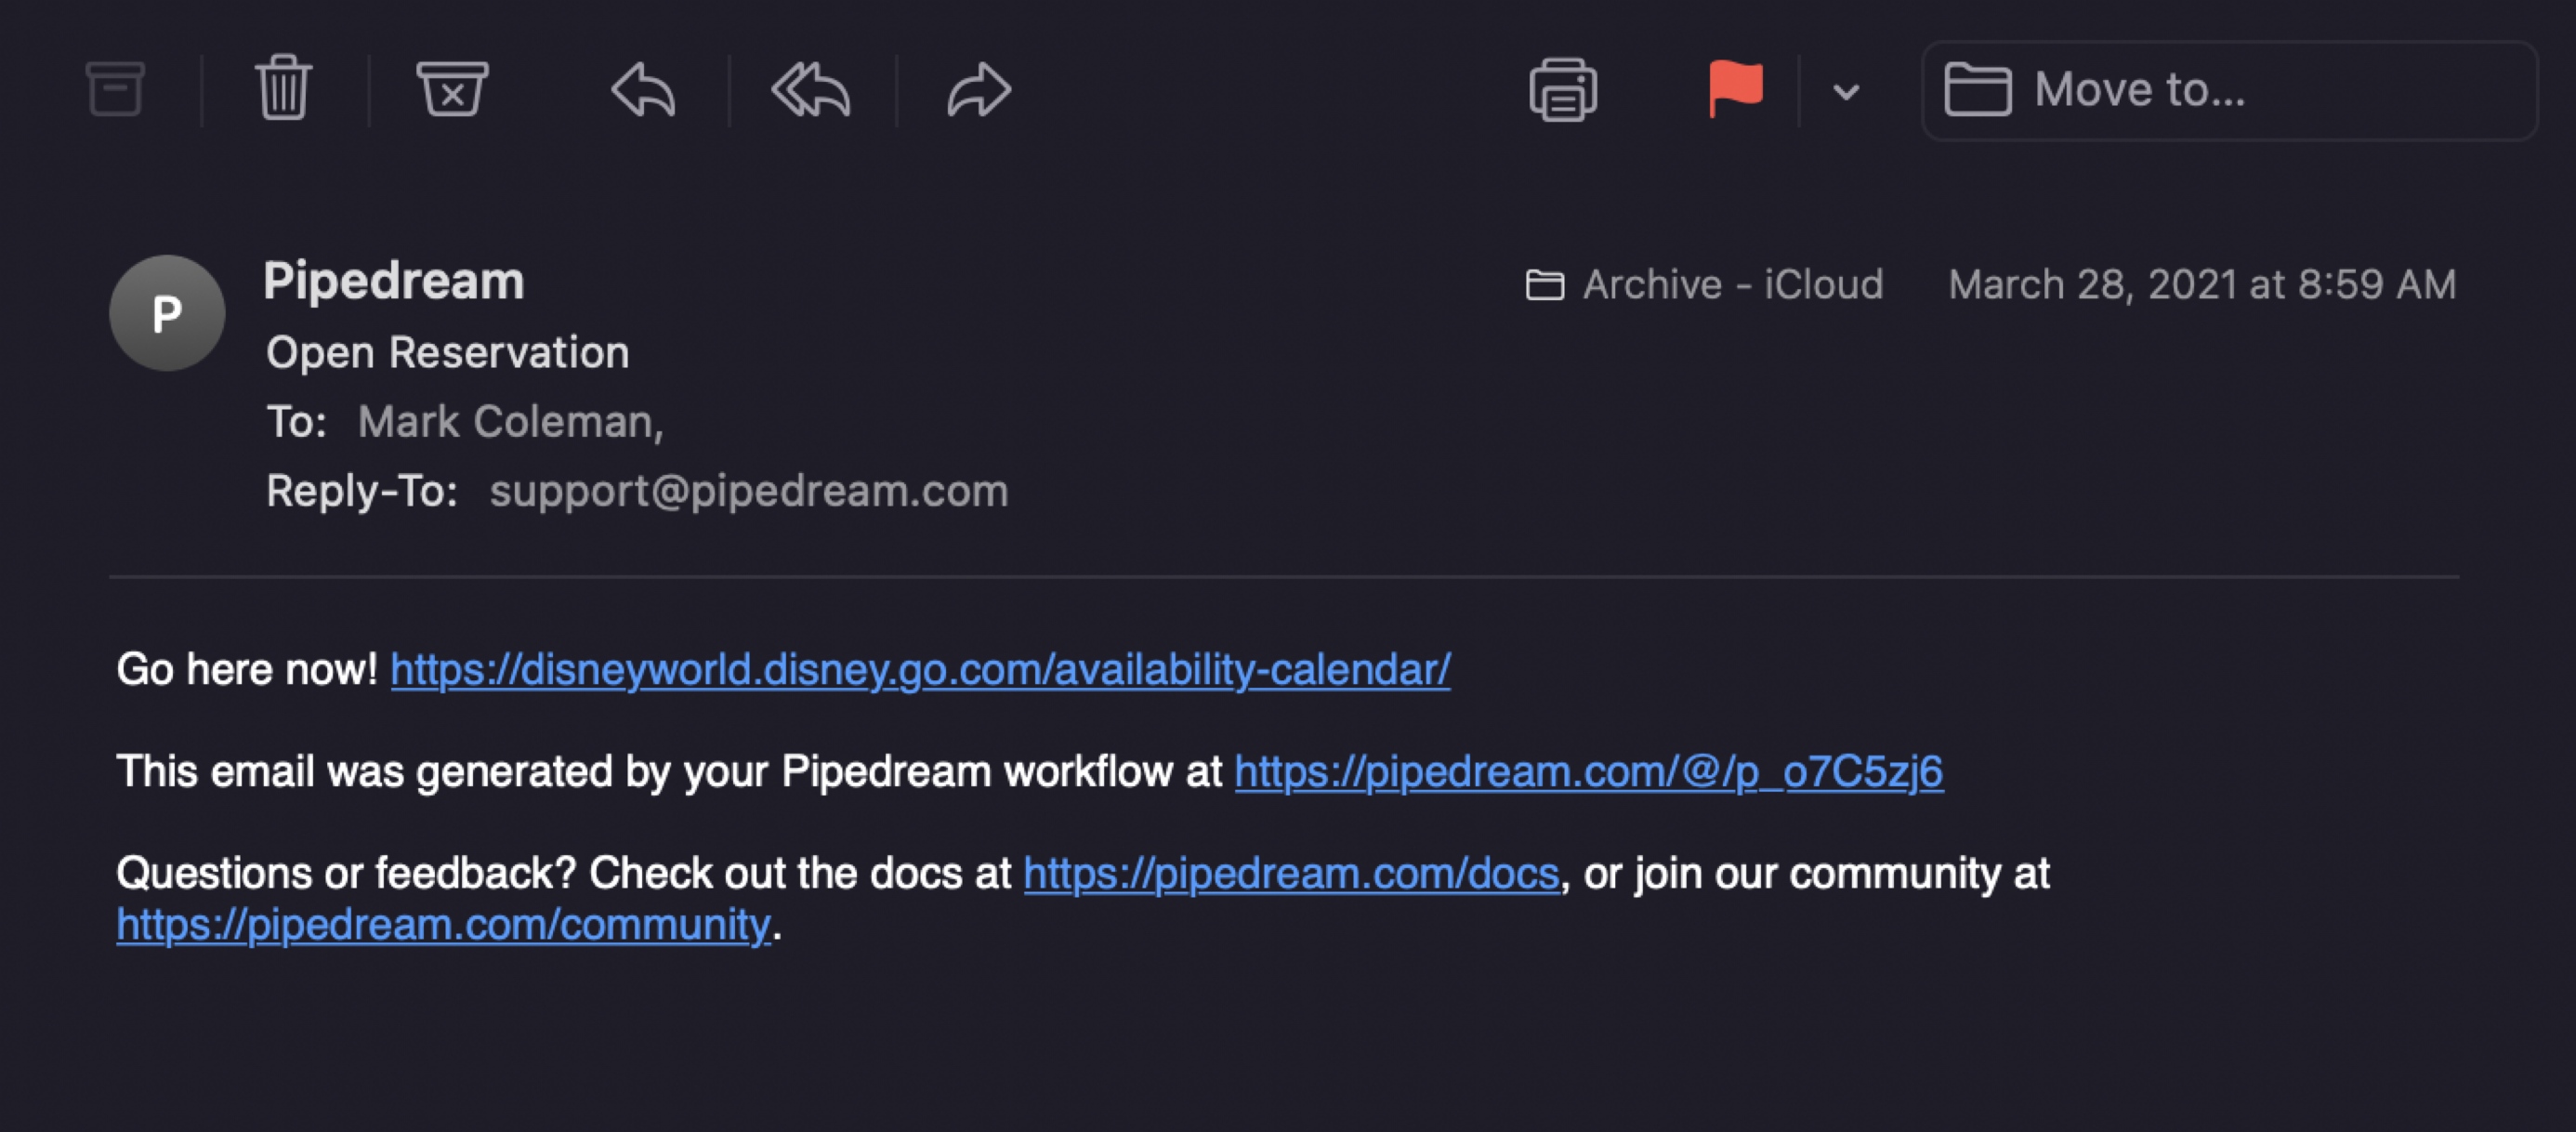Image resolution: width=2576 pixels, height=1132 pixels.
Task: Reply to the Pipedream sender
Action: point(643,90)
